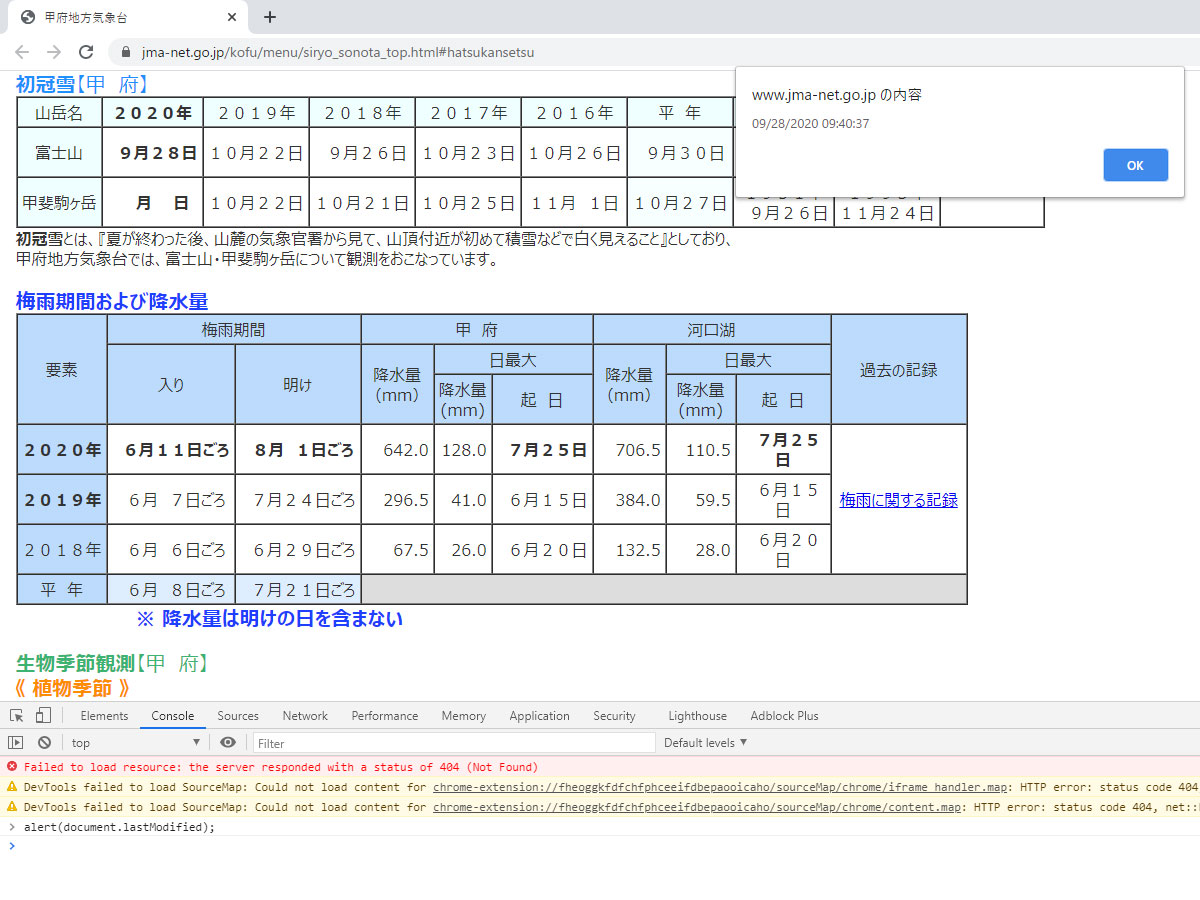
Task: Close the 甲府地方気象台 browser tab
Action: tap(232, 17)
